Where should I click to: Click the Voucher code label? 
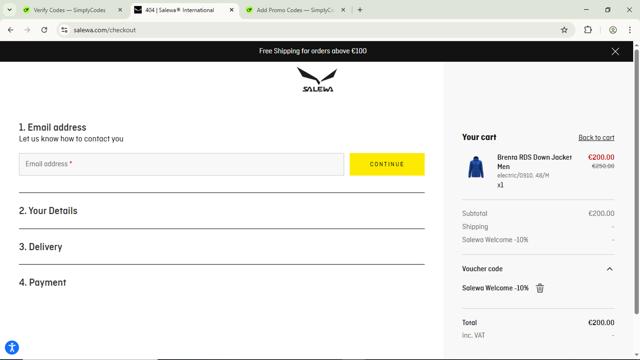point(482,269)
